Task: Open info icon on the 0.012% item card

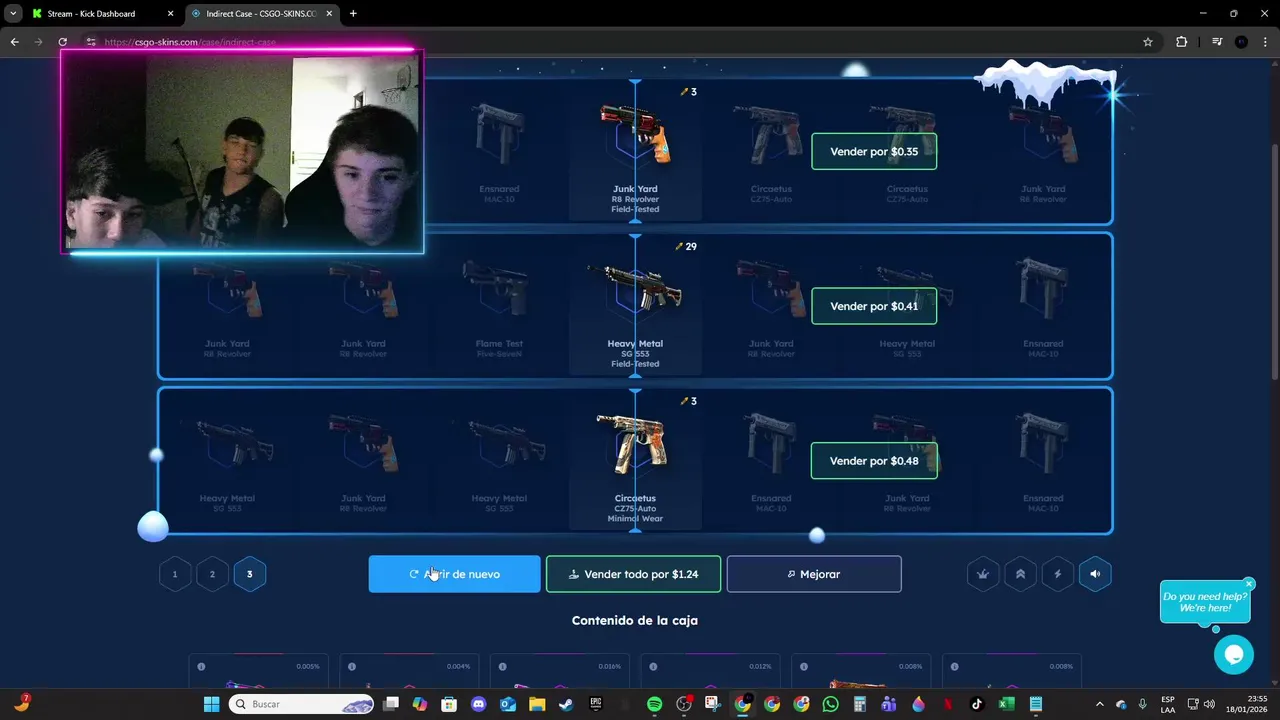Action: click(653, 666)
